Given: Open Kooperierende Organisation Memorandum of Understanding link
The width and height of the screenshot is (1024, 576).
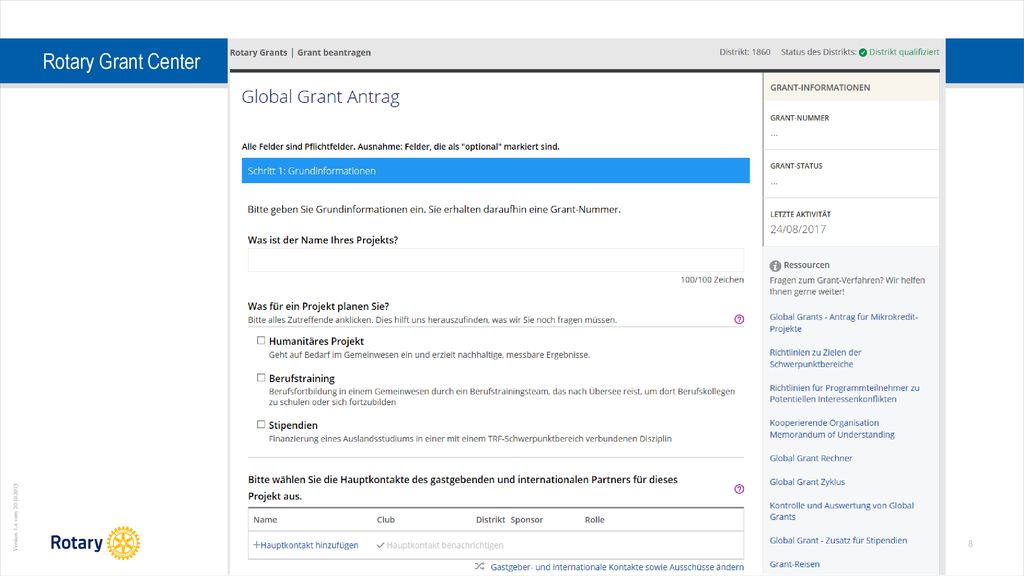Looking at the screenshot, I should click(832, 428).
